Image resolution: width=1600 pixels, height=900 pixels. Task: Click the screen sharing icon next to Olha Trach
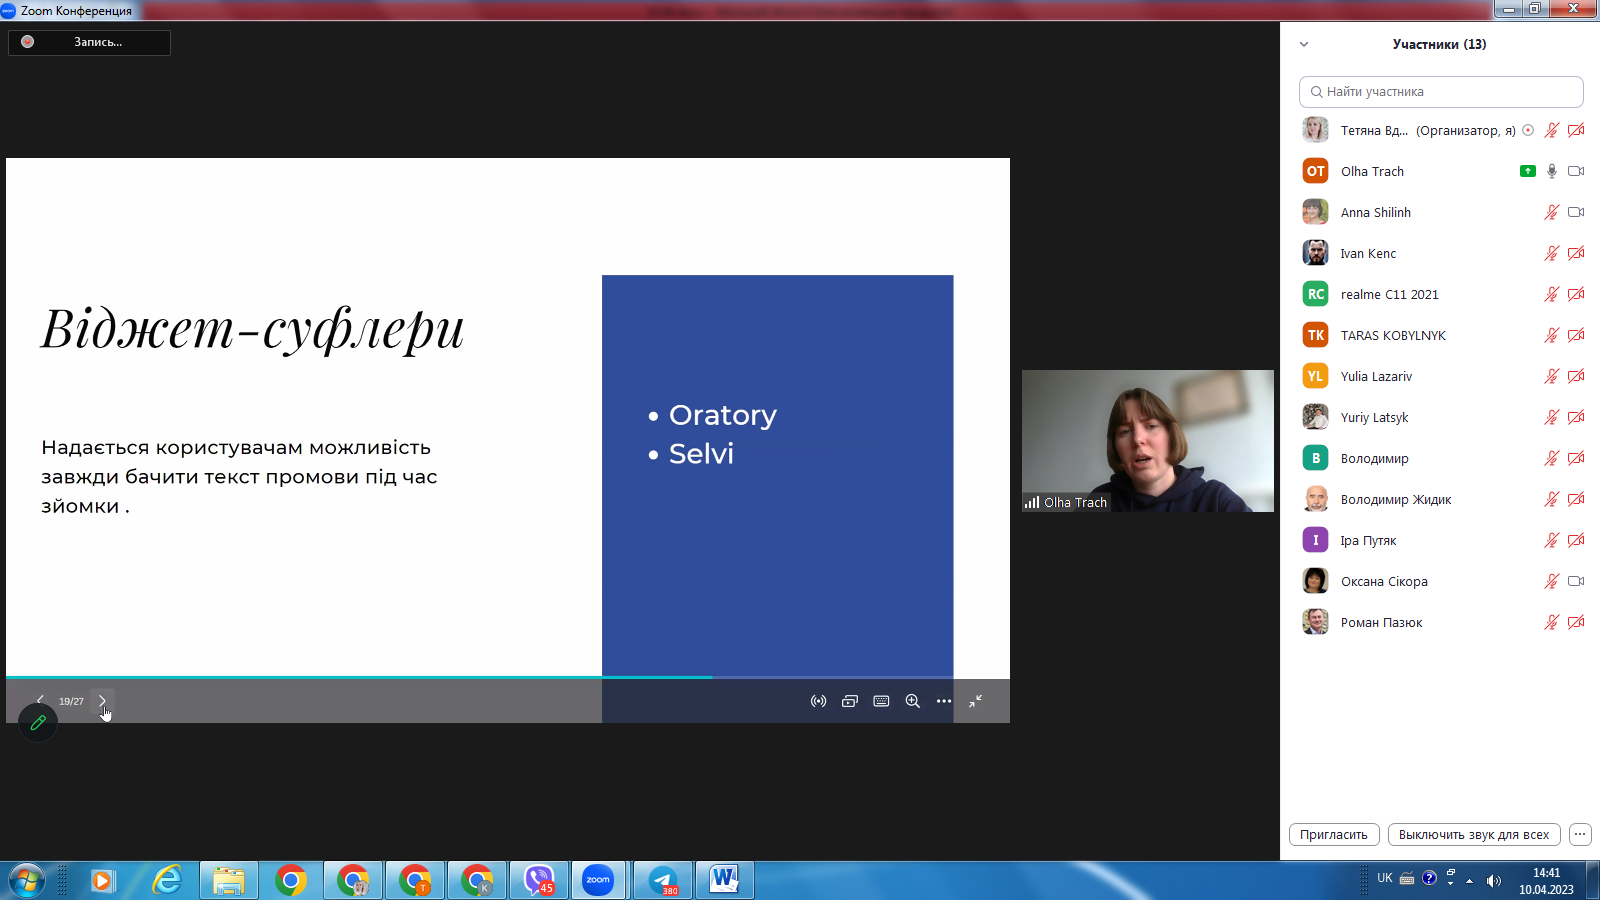(1527, 171)
